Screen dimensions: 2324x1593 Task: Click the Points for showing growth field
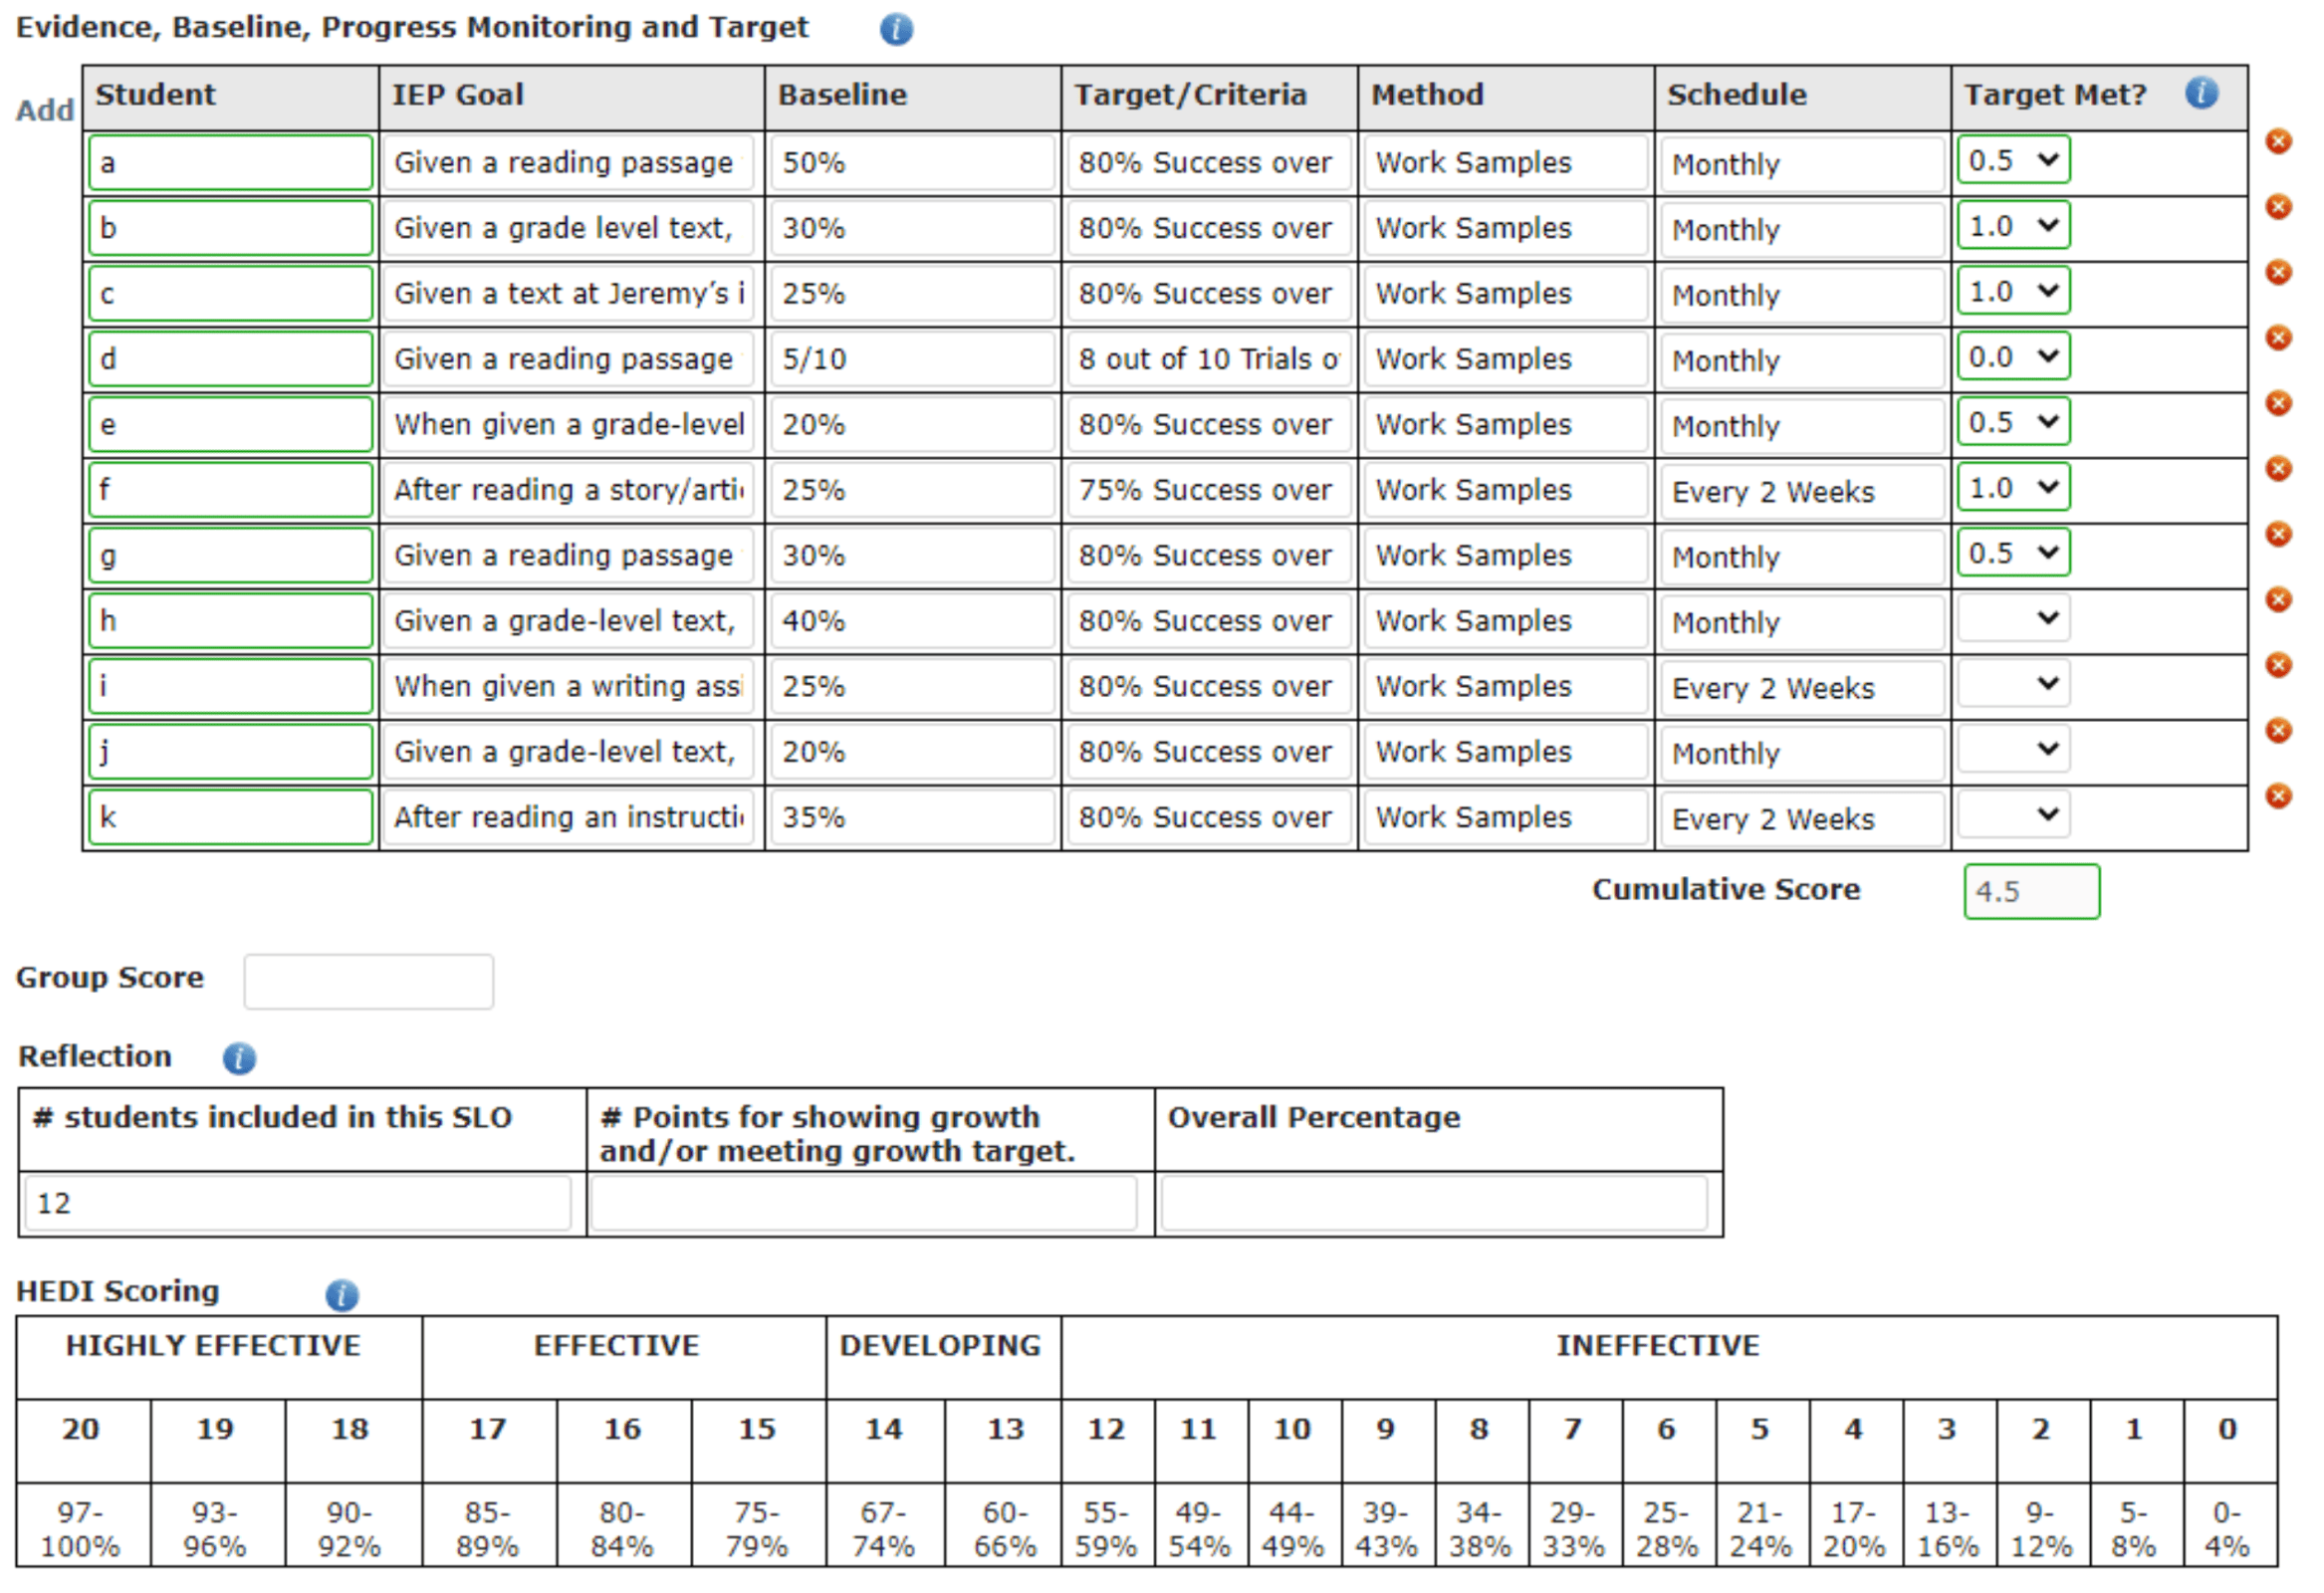pyautogui.click(x=864, y=1203)
